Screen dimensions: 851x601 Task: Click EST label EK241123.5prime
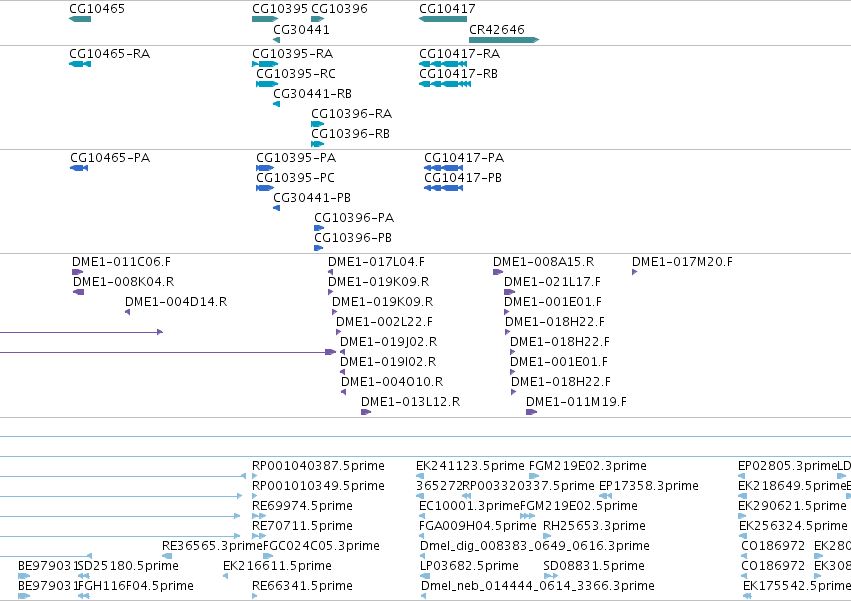(471, 466)
